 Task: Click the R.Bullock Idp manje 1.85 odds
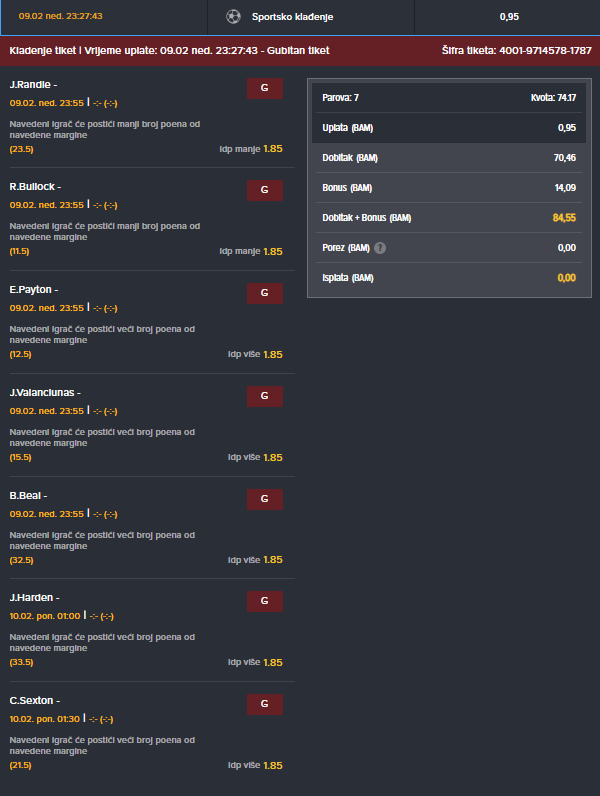pos(251,251)
